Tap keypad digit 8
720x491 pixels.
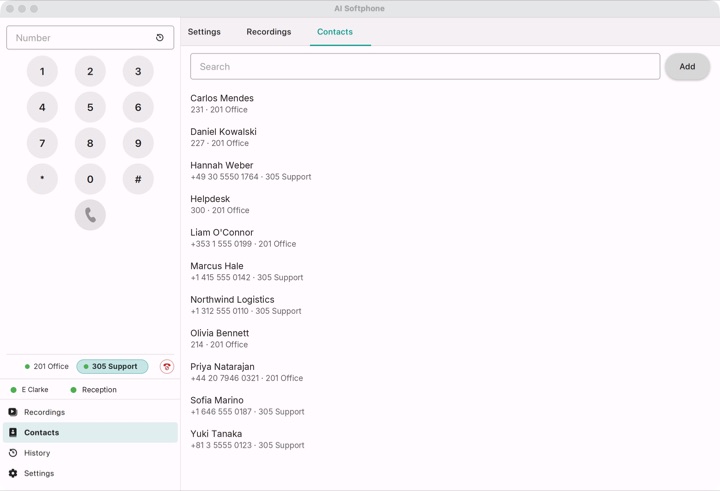(x=90, y=143)
